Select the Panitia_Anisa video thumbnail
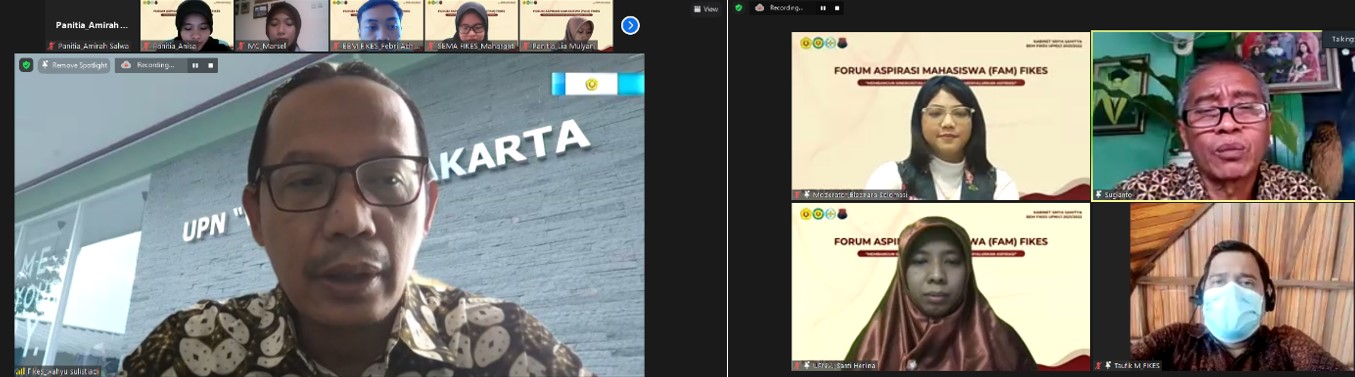Screen dimensions: 1355x377 (x=186, y=26)
